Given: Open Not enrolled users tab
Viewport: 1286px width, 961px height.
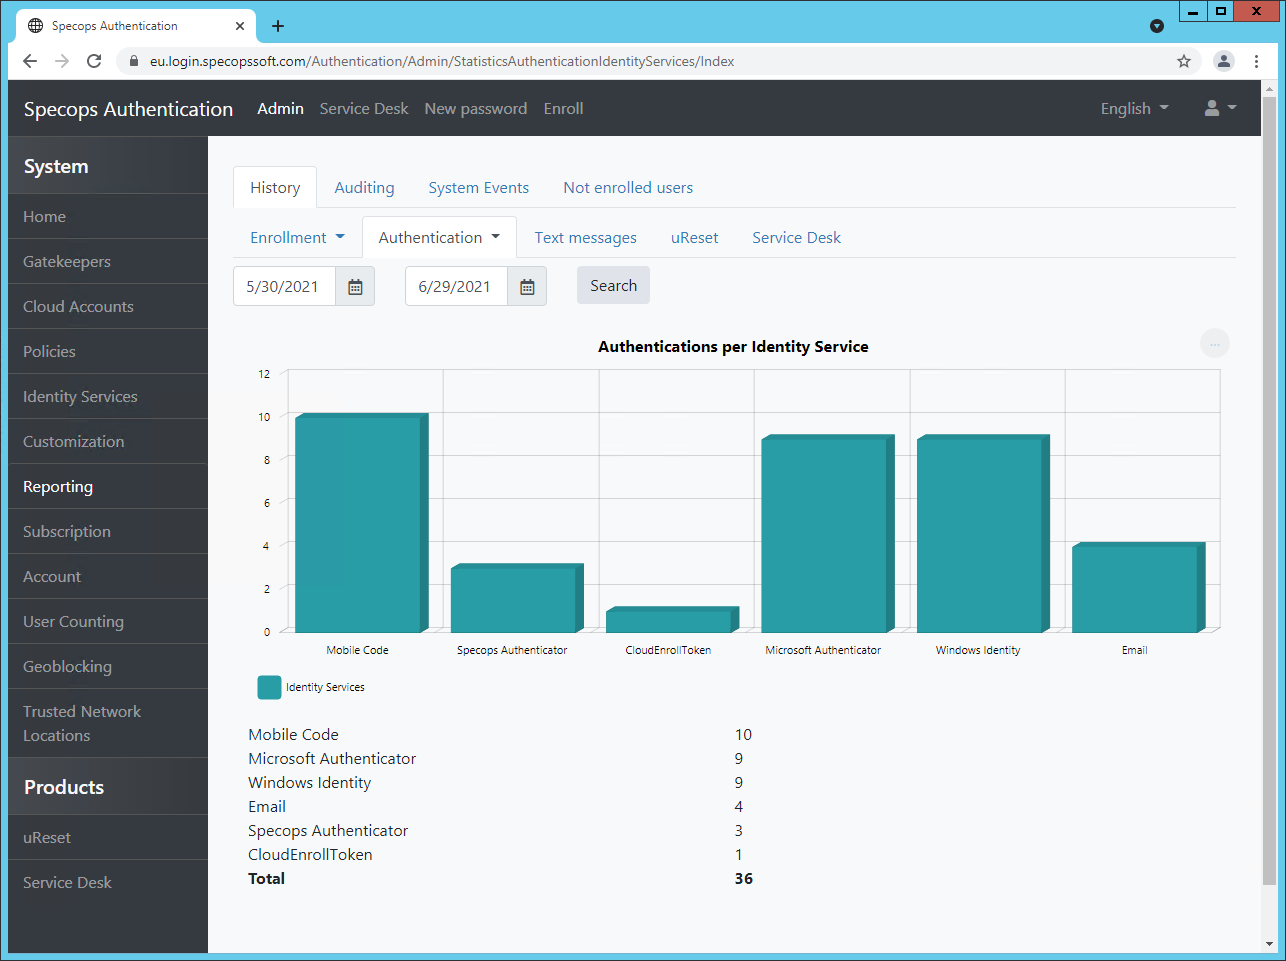Looking at the screenshot, I should click(x=628, y=188).
